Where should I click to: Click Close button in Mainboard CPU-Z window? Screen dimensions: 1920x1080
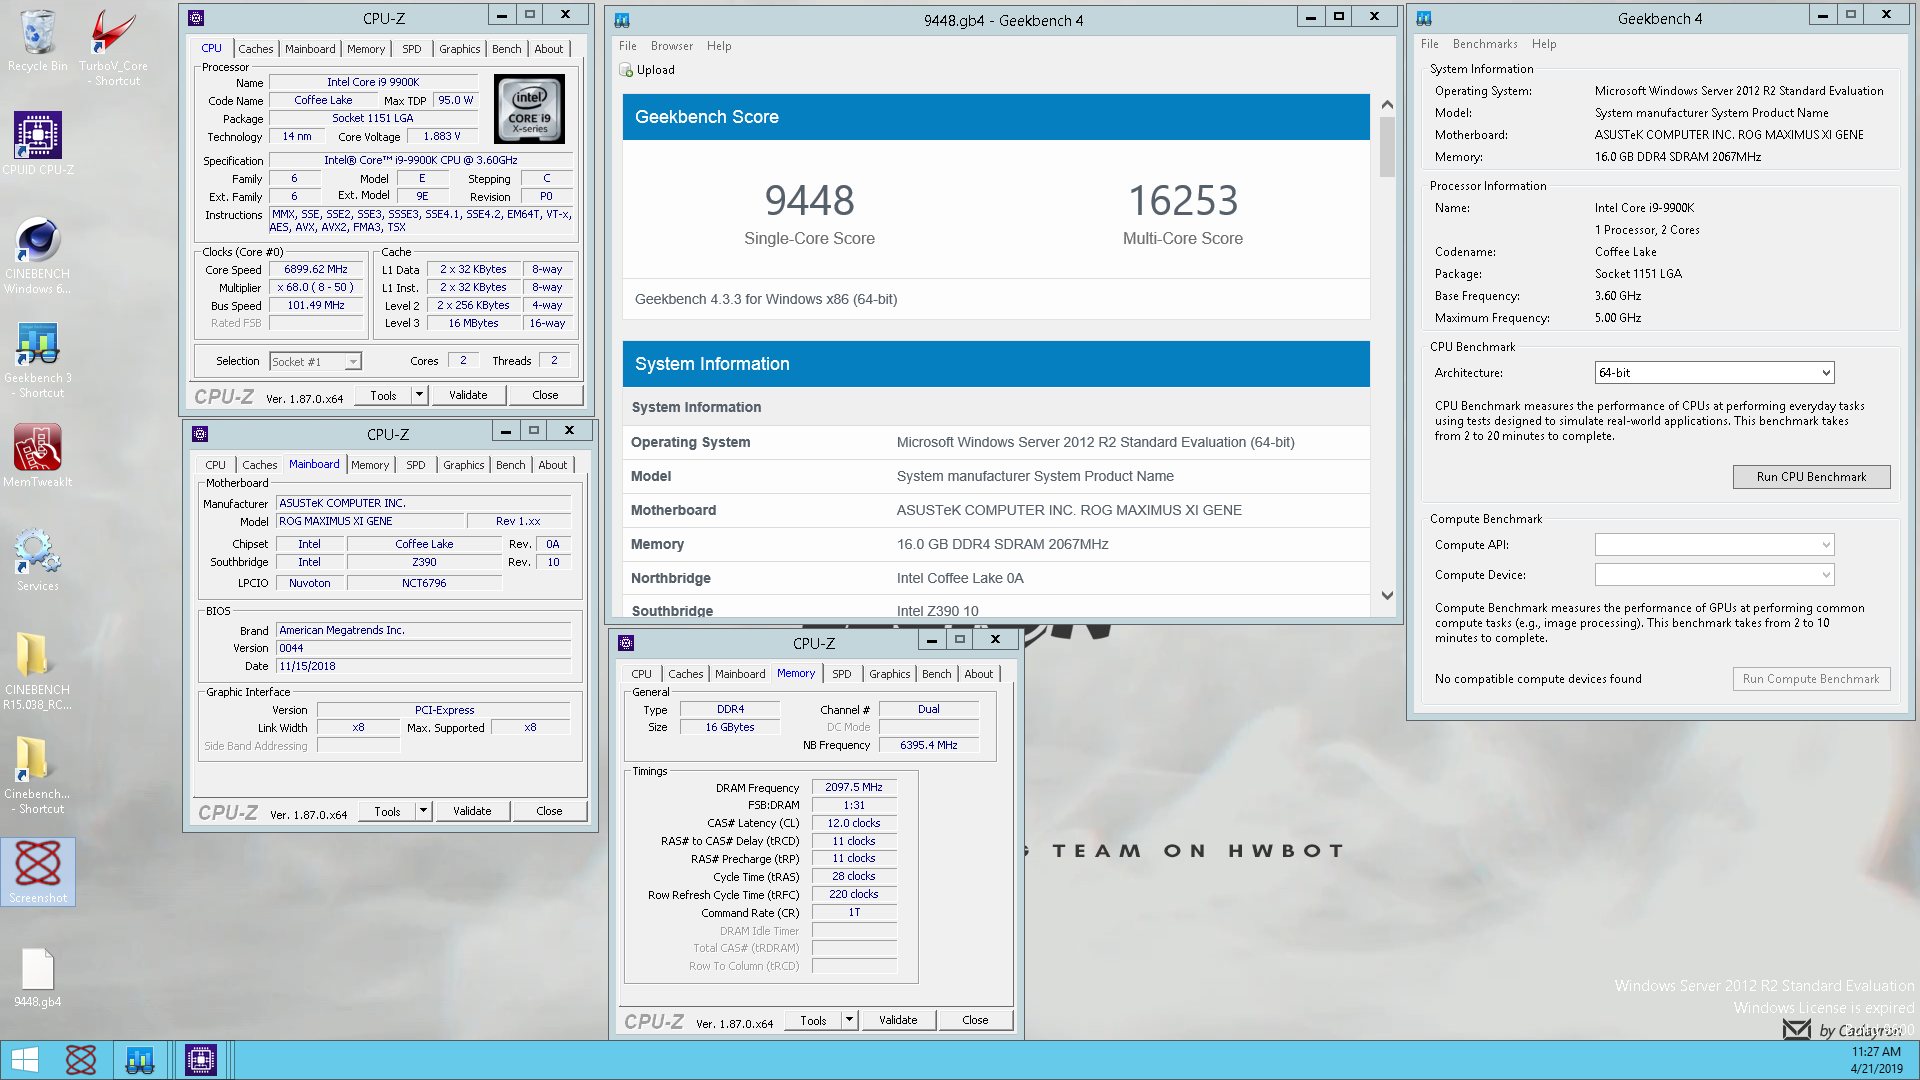click(x=549, y=811)
